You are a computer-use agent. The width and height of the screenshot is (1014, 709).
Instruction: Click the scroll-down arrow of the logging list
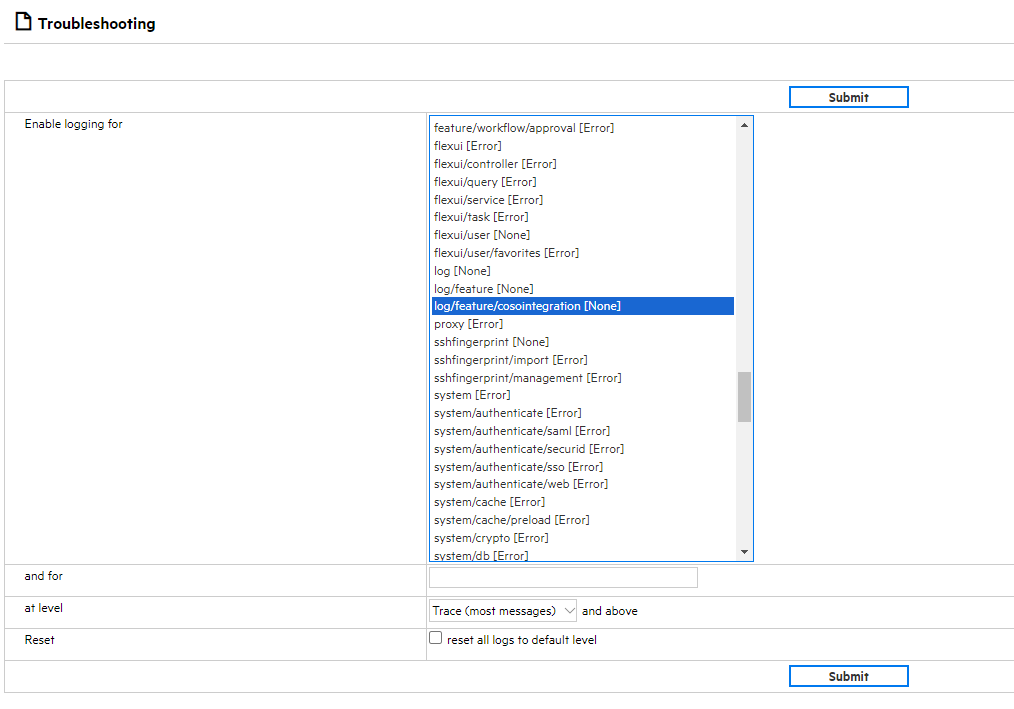point(744,550)
